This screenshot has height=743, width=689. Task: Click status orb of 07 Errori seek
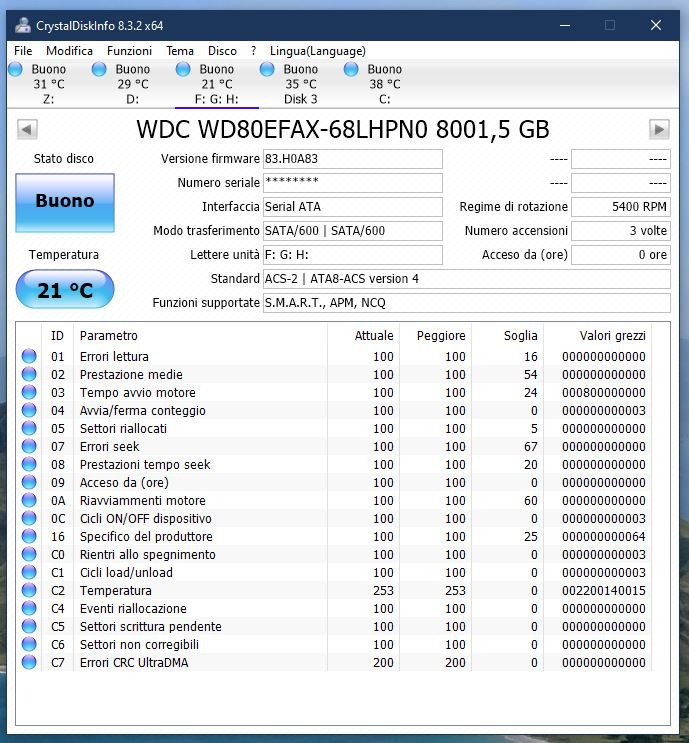(29, 446)
